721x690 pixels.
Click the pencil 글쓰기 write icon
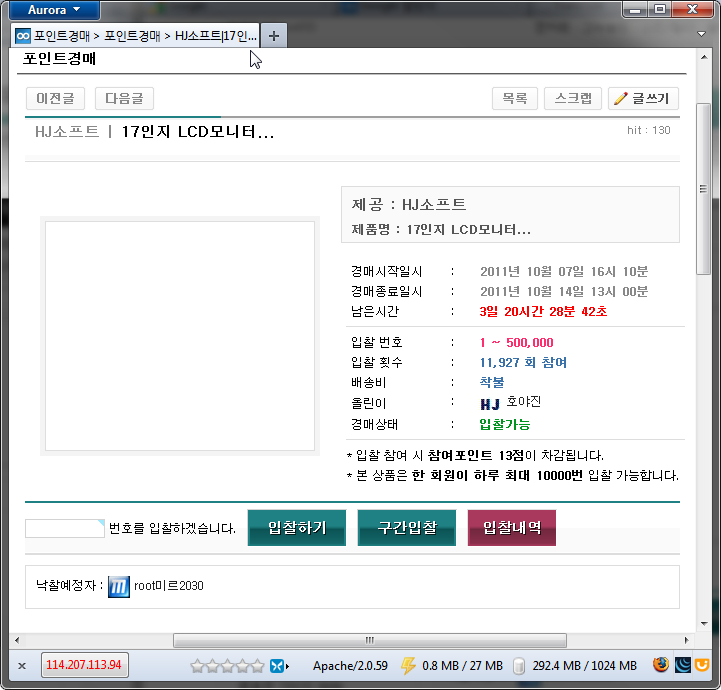(x=621, y=98)
